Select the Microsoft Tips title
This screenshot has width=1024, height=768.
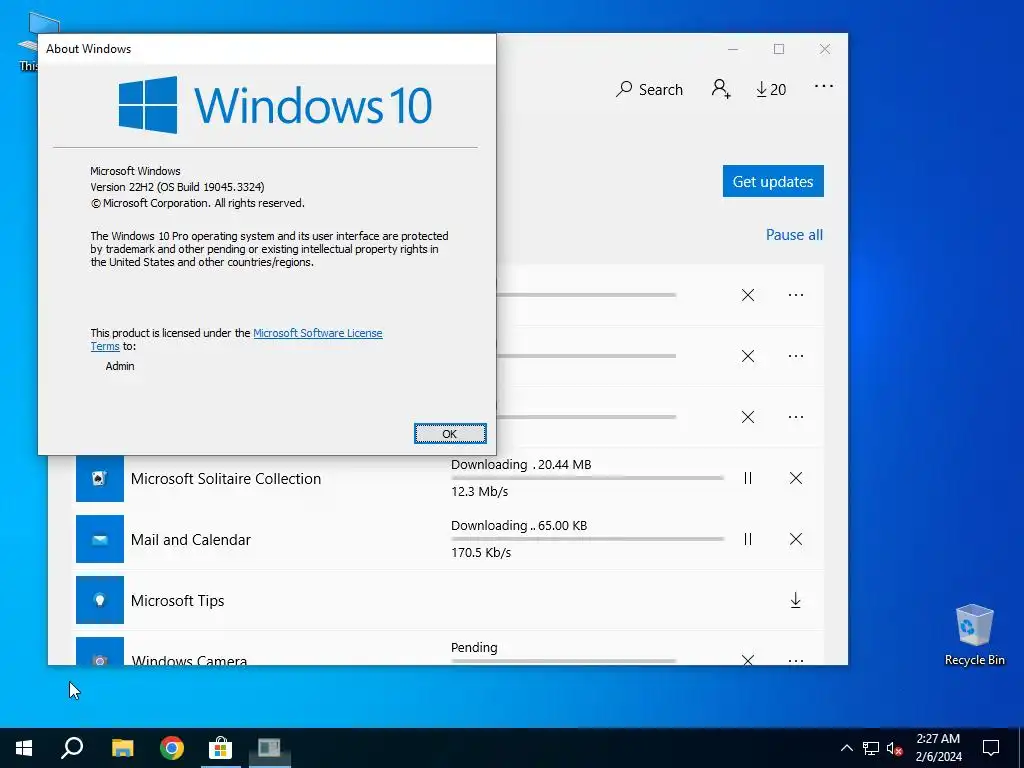coord(178,601)
